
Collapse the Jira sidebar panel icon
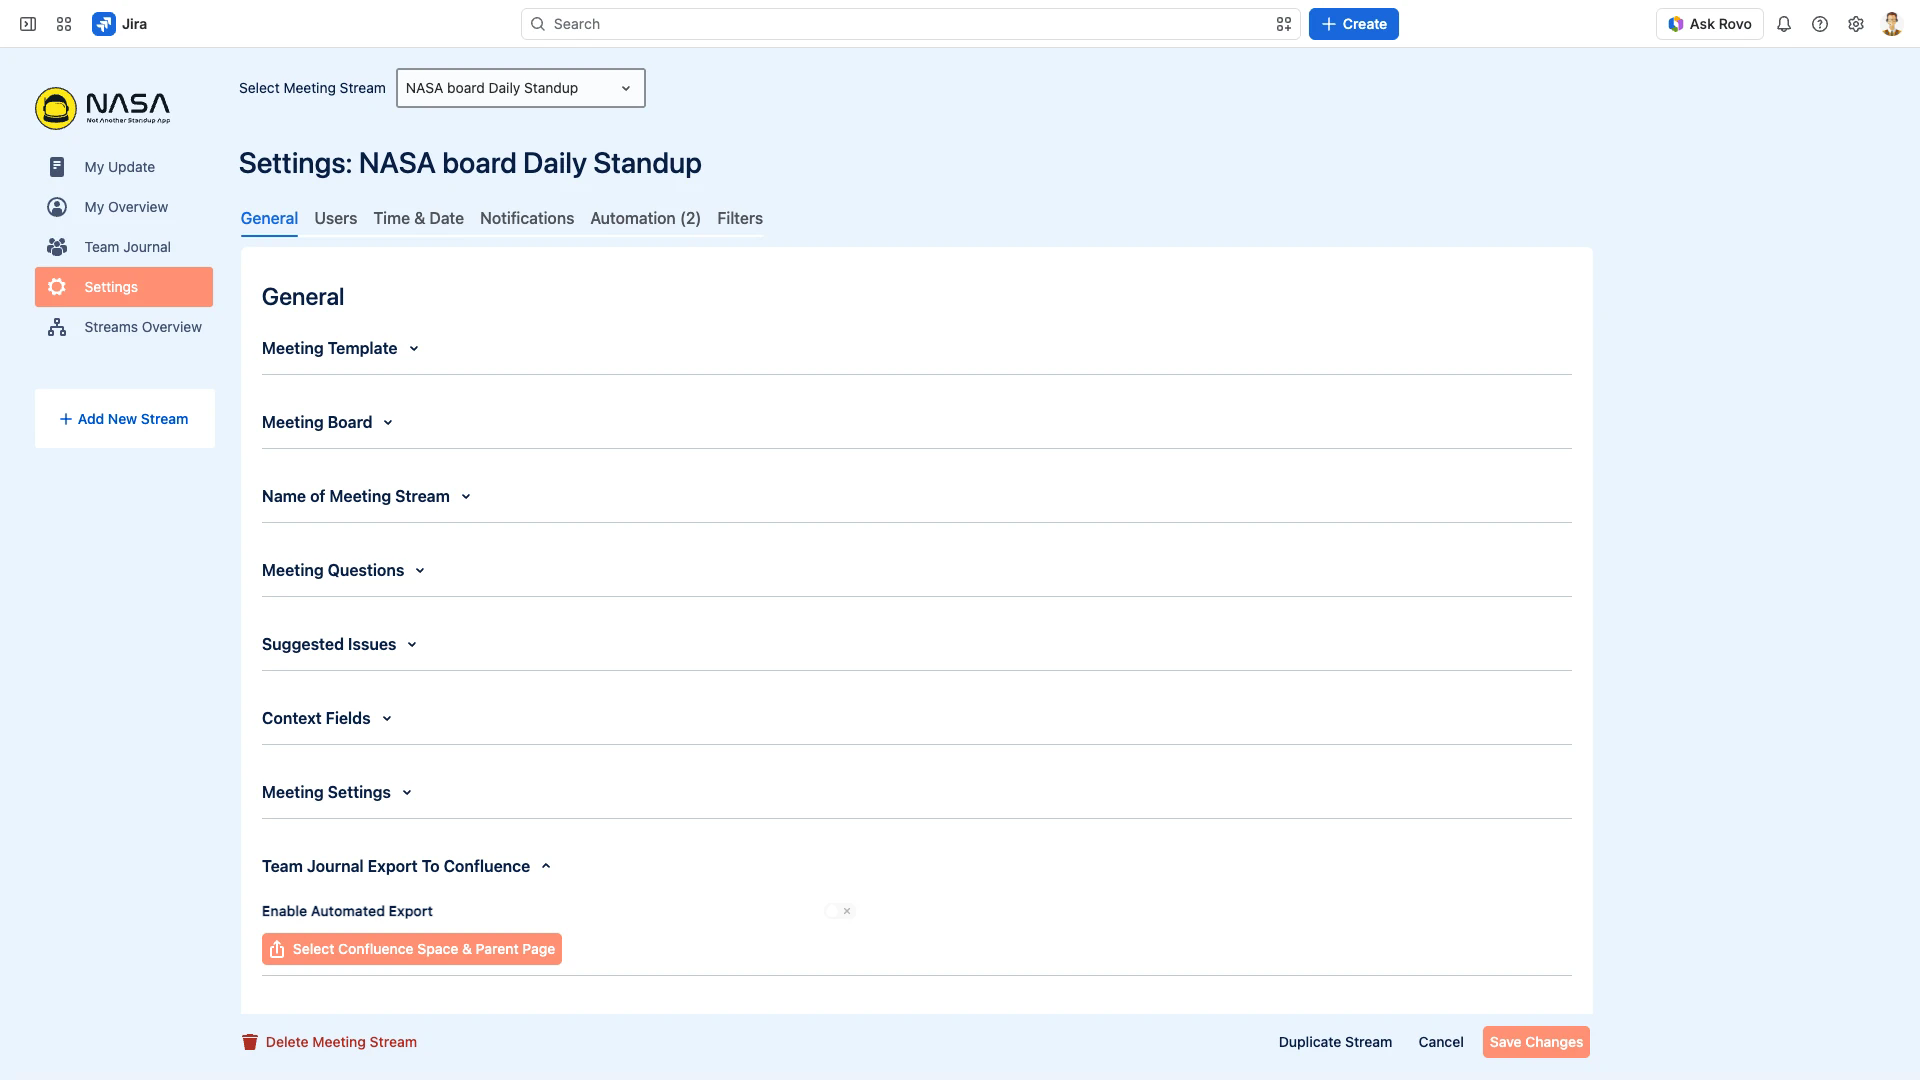(28, 24)
